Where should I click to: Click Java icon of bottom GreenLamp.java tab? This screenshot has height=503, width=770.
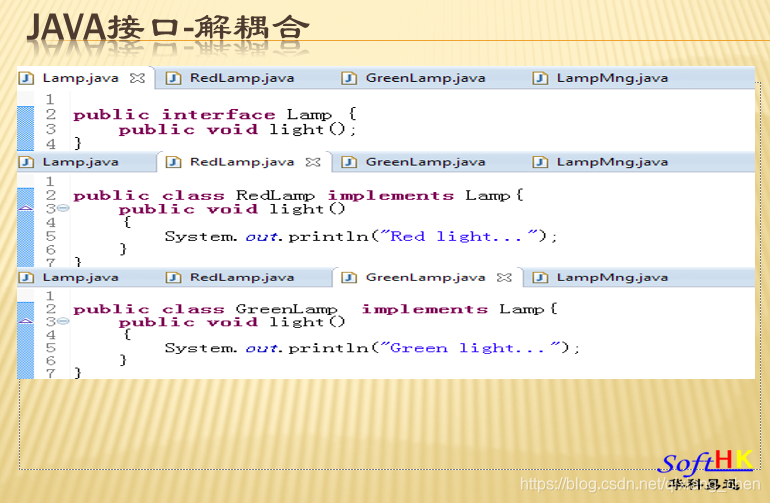coord(349,278)
